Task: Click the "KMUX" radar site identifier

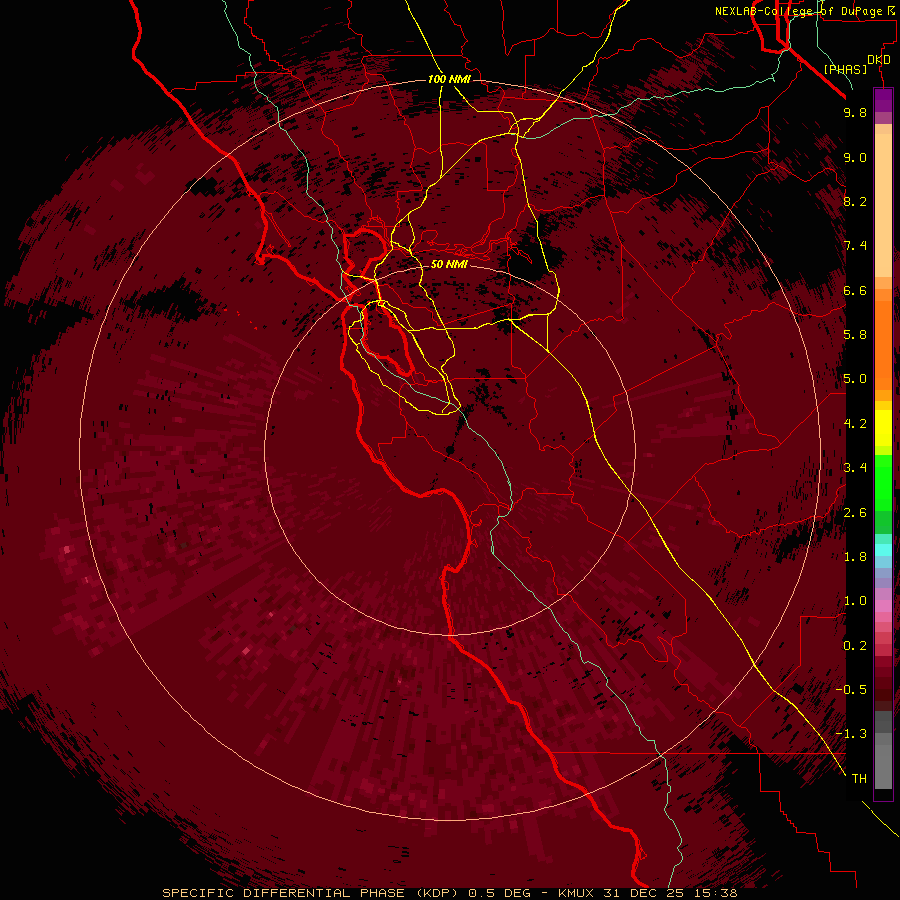Action: [x=576, y=893]
